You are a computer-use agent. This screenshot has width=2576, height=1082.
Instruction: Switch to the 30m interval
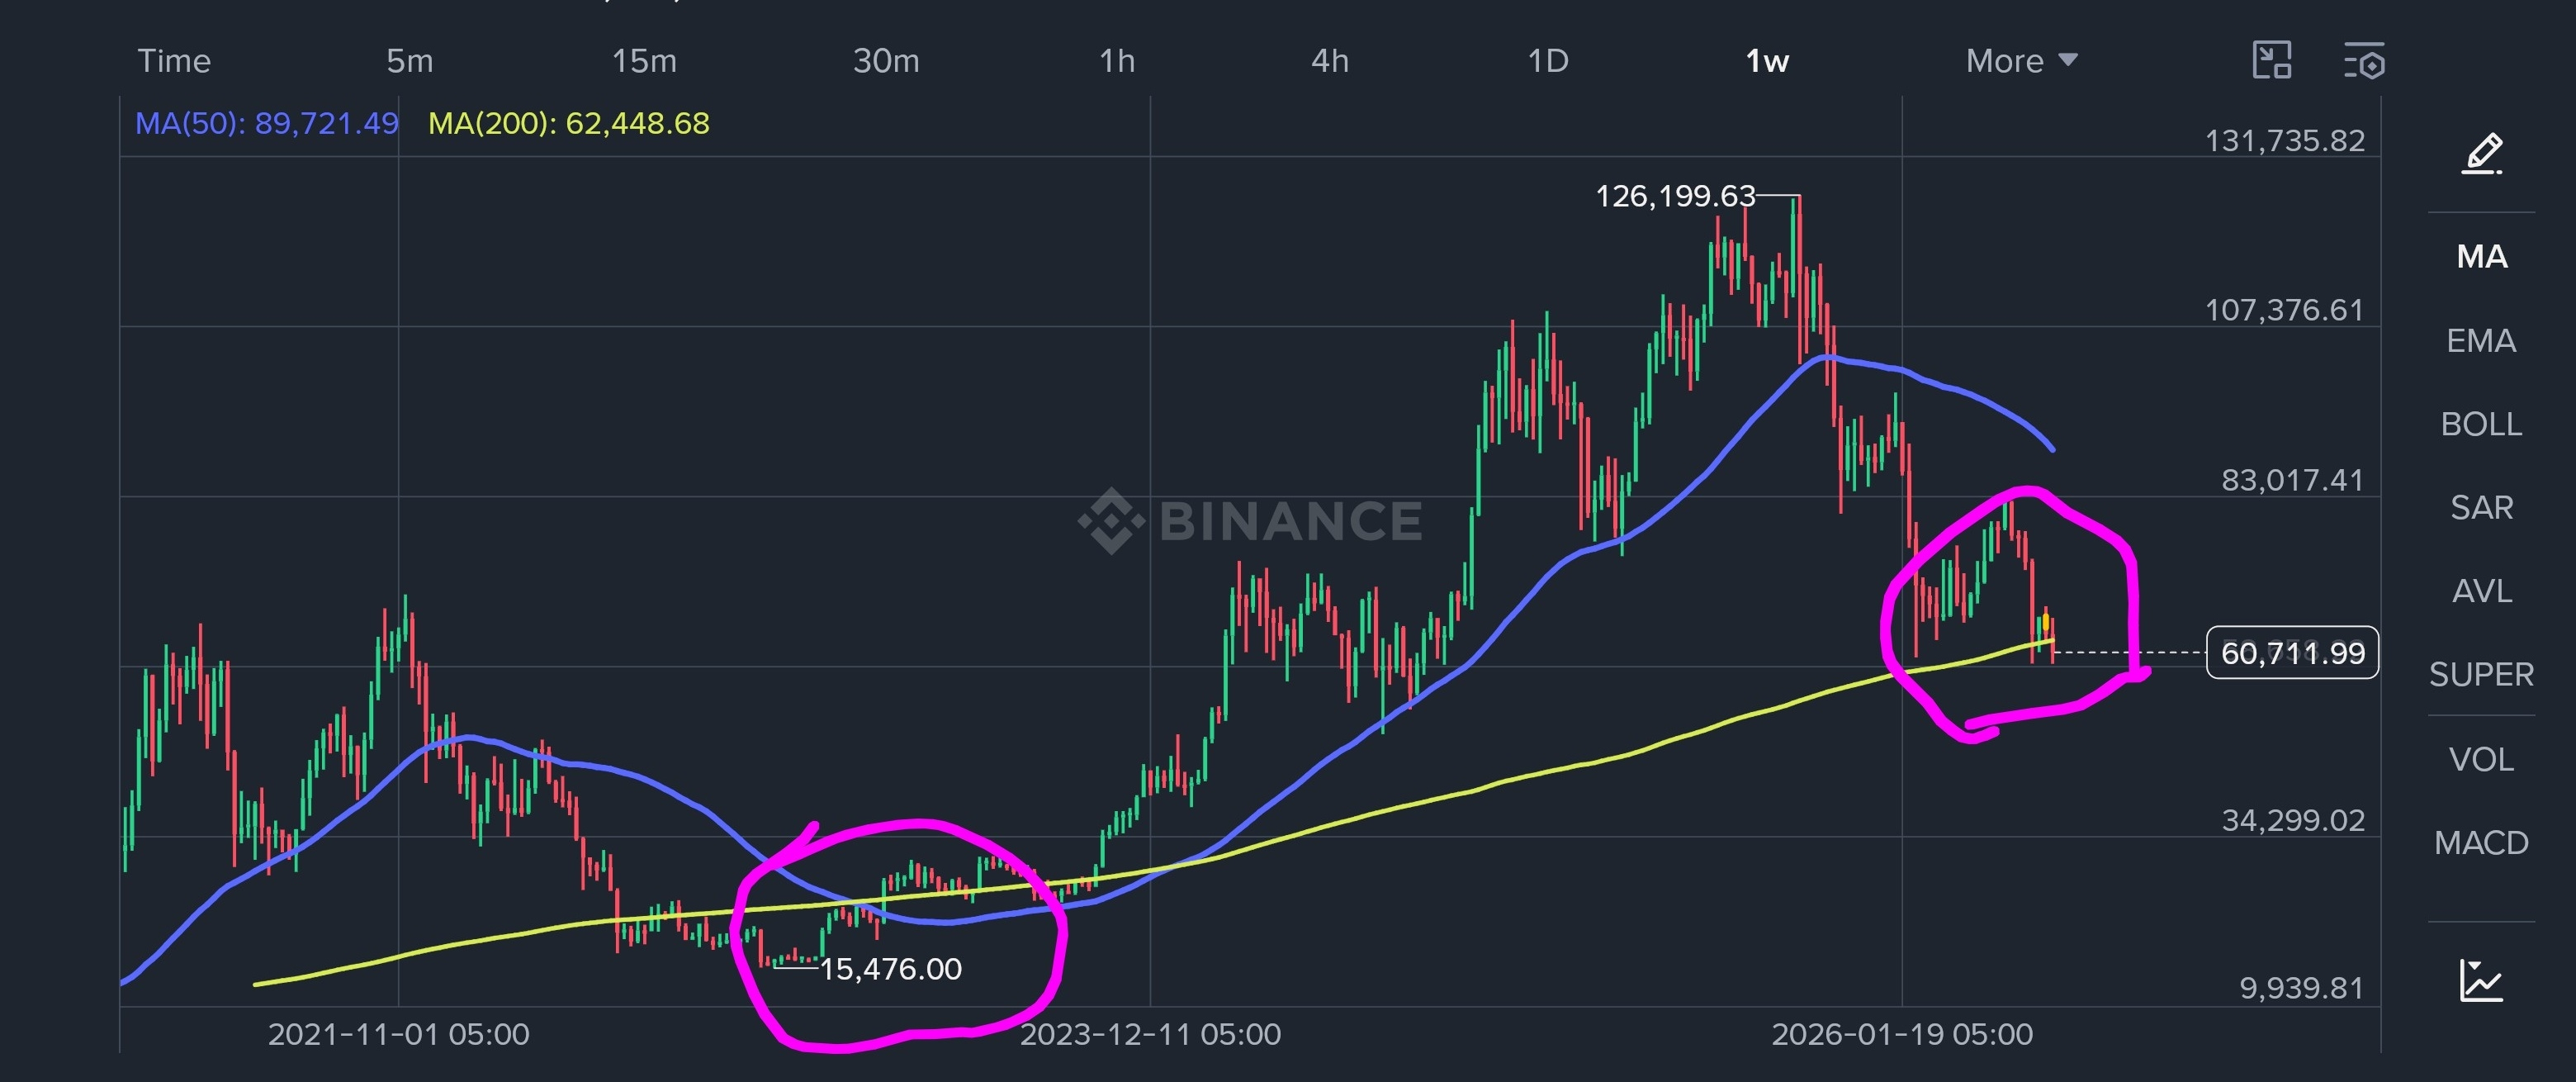pos(886,61)
